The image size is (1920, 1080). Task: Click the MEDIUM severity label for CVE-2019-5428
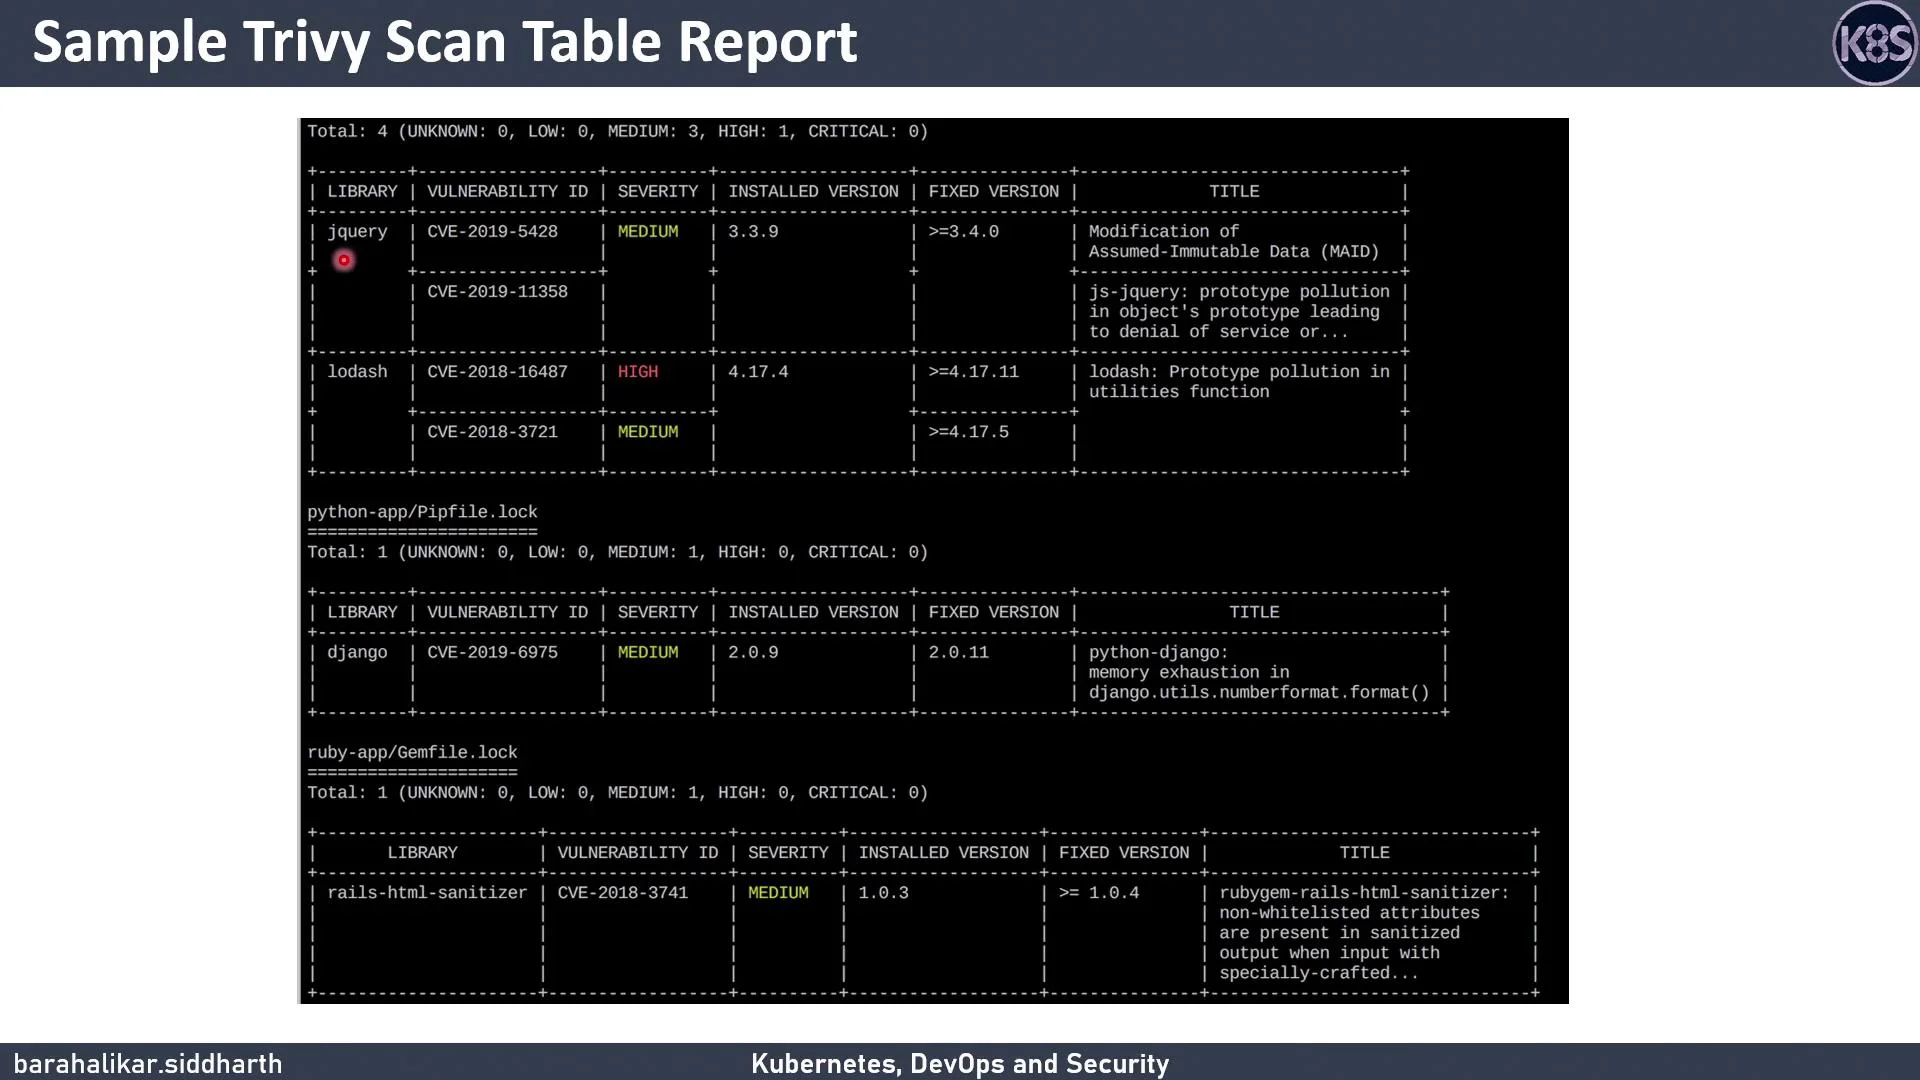(649, 231)
